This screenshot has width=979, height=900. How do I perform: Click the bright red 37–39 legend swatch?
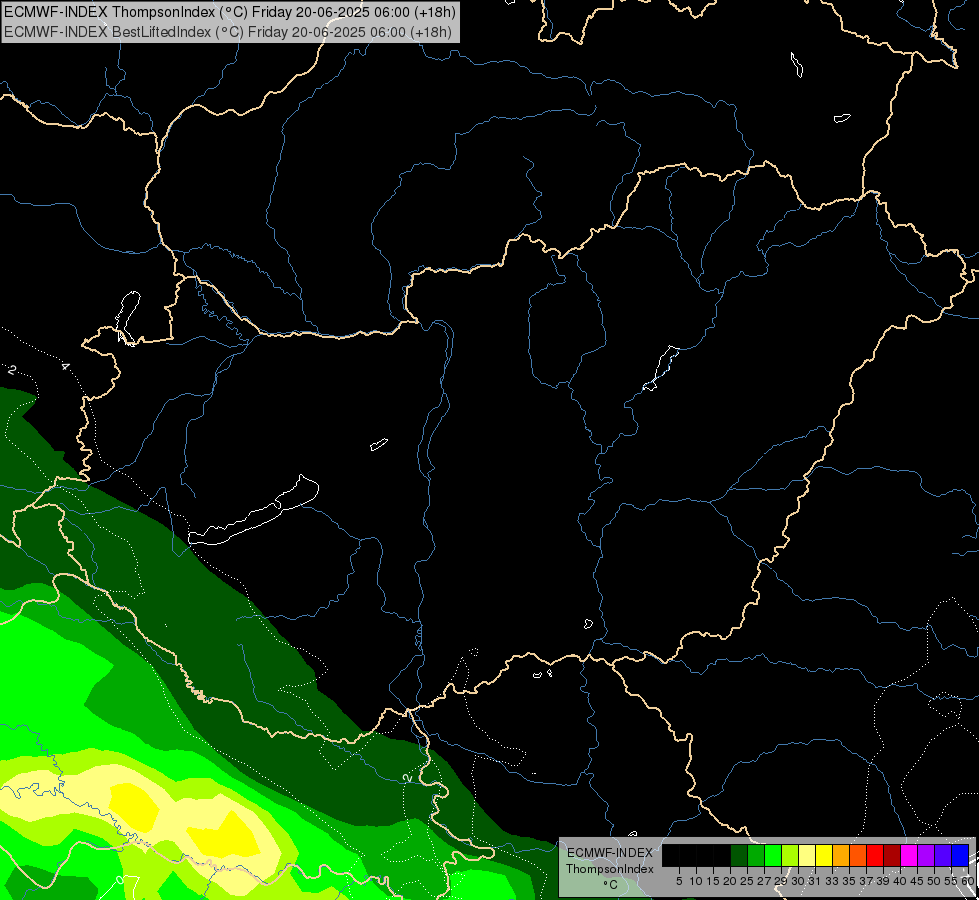[x=875, y=855]
